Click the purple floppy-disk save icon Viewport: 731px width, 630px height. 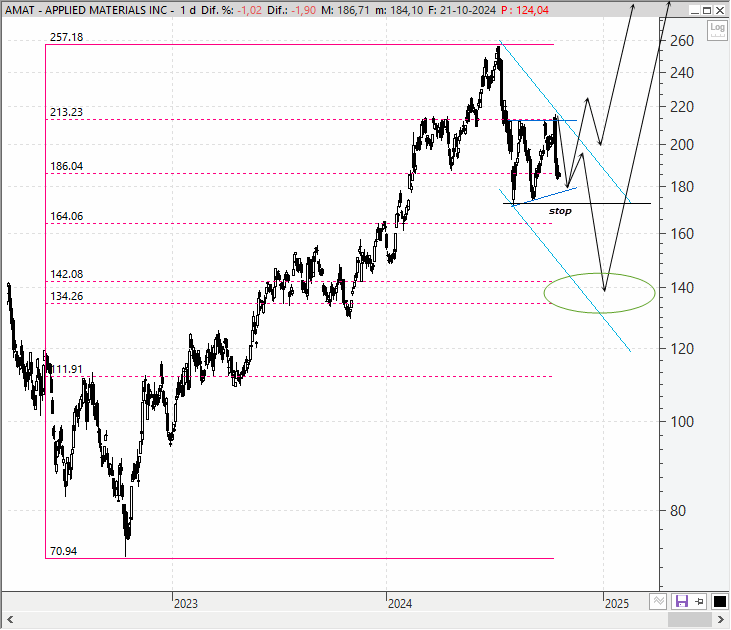point(682,602)
